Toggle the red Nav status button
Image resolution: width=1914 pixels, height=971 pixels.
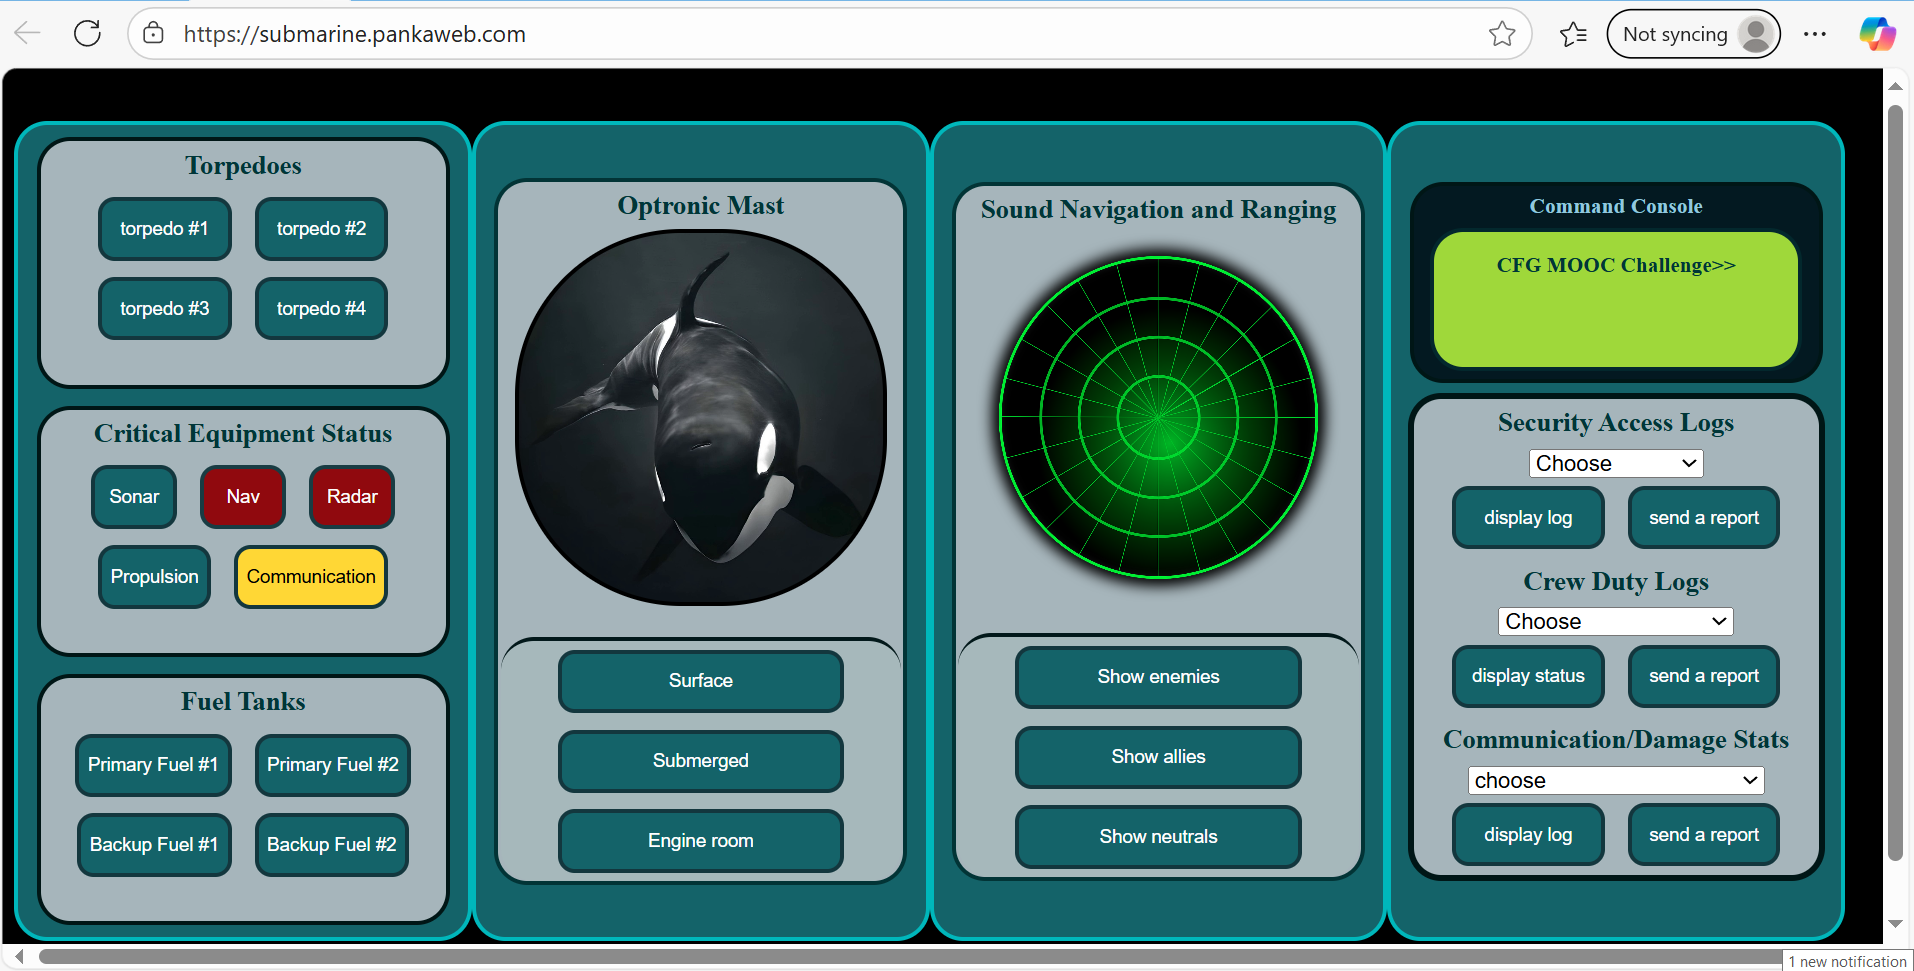243,497
